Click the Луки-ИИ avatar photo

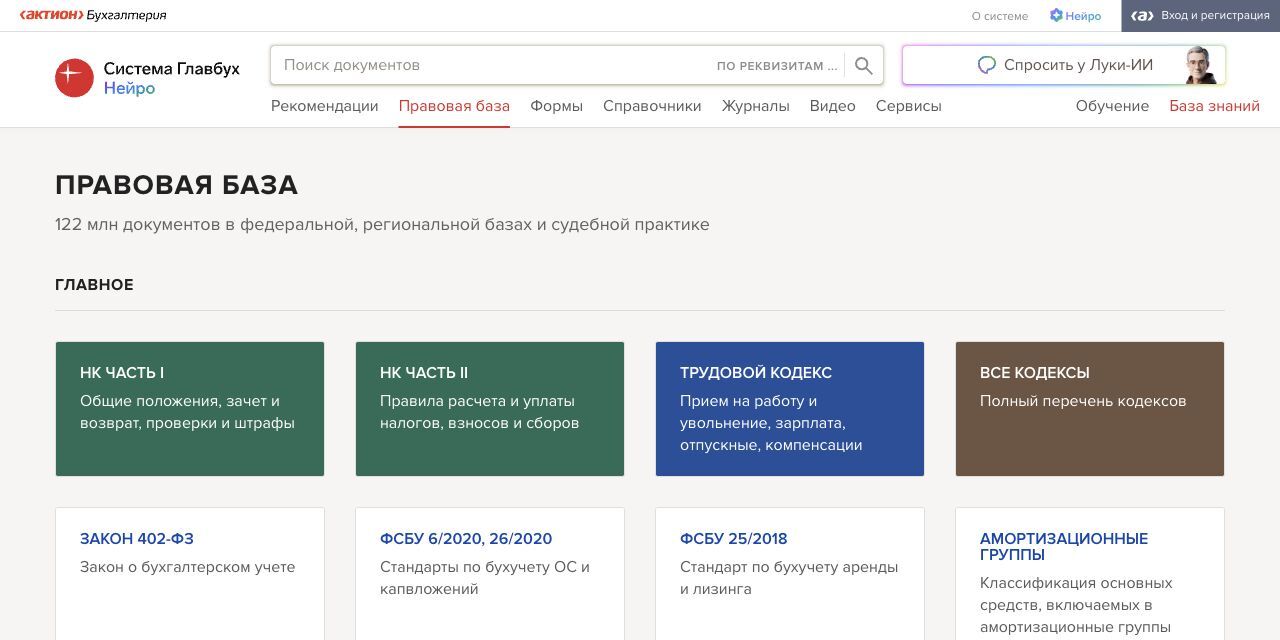point(1201,65)
